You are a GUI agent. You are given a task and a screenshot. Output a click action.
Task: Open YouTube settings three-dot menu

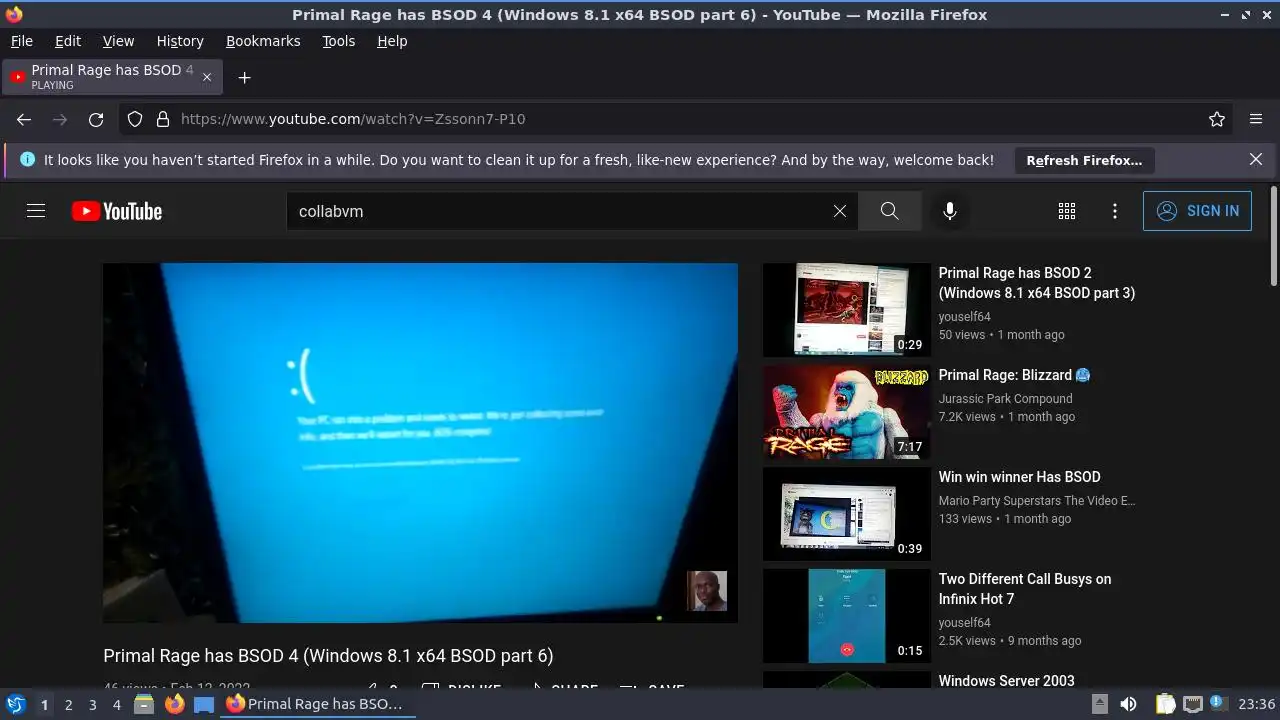(1115, 211)
